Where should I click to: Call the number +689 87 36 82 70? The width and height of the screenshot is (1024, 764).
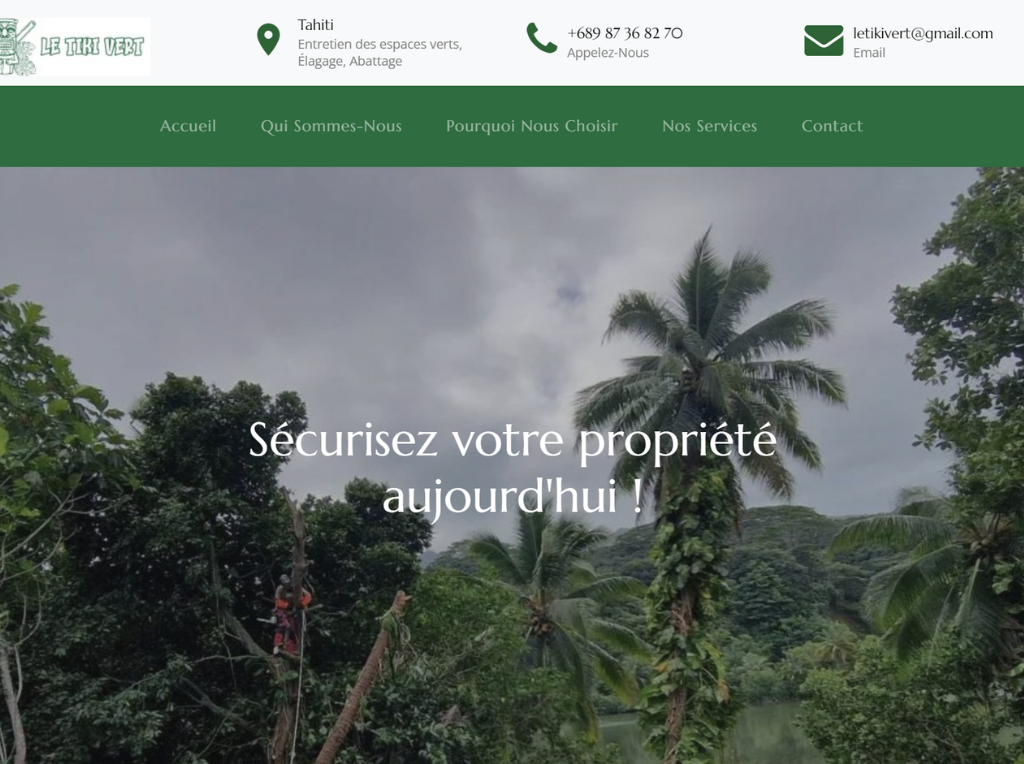(625, 33)
